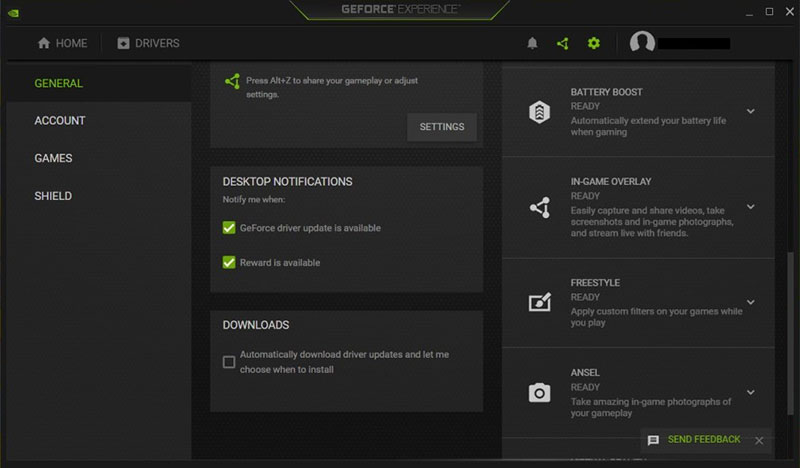Screen dimensions: 800x468
Task: Maximize the GeForce Experience window
Action: click(769, 12)
